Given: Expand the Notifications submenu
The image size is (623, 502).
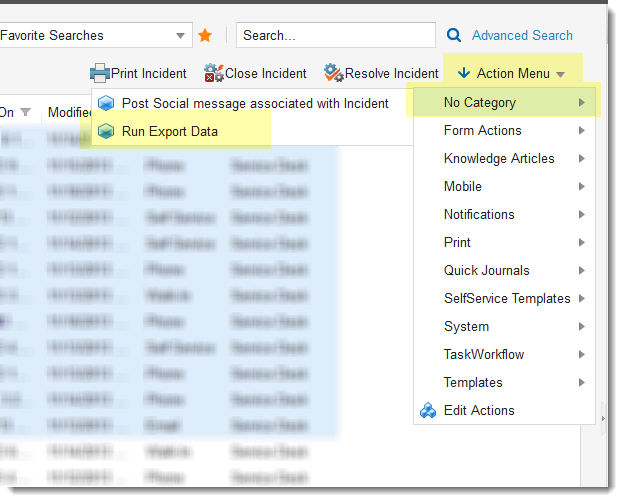Looking at the screenshot, I should (504, 214).
